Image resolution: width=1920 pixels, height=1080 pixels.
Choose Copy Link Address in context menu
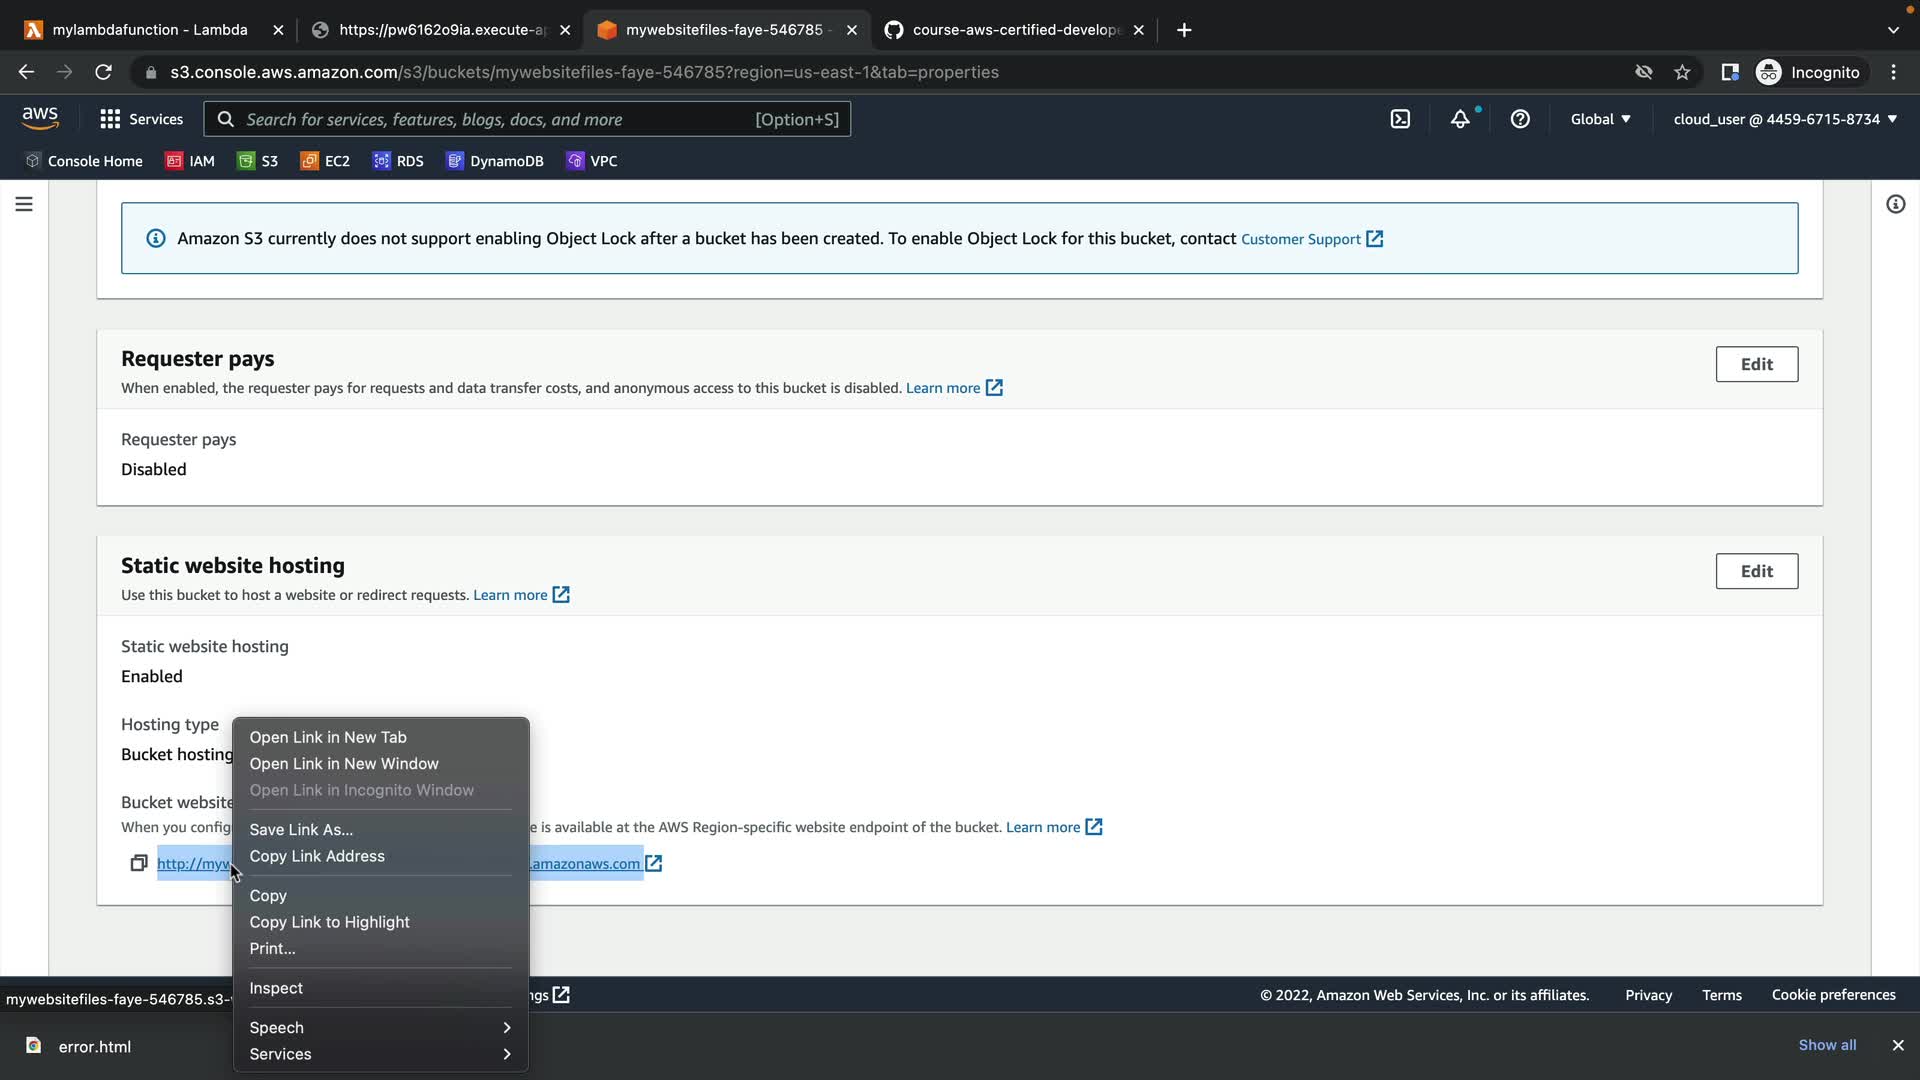click(317, 856)
